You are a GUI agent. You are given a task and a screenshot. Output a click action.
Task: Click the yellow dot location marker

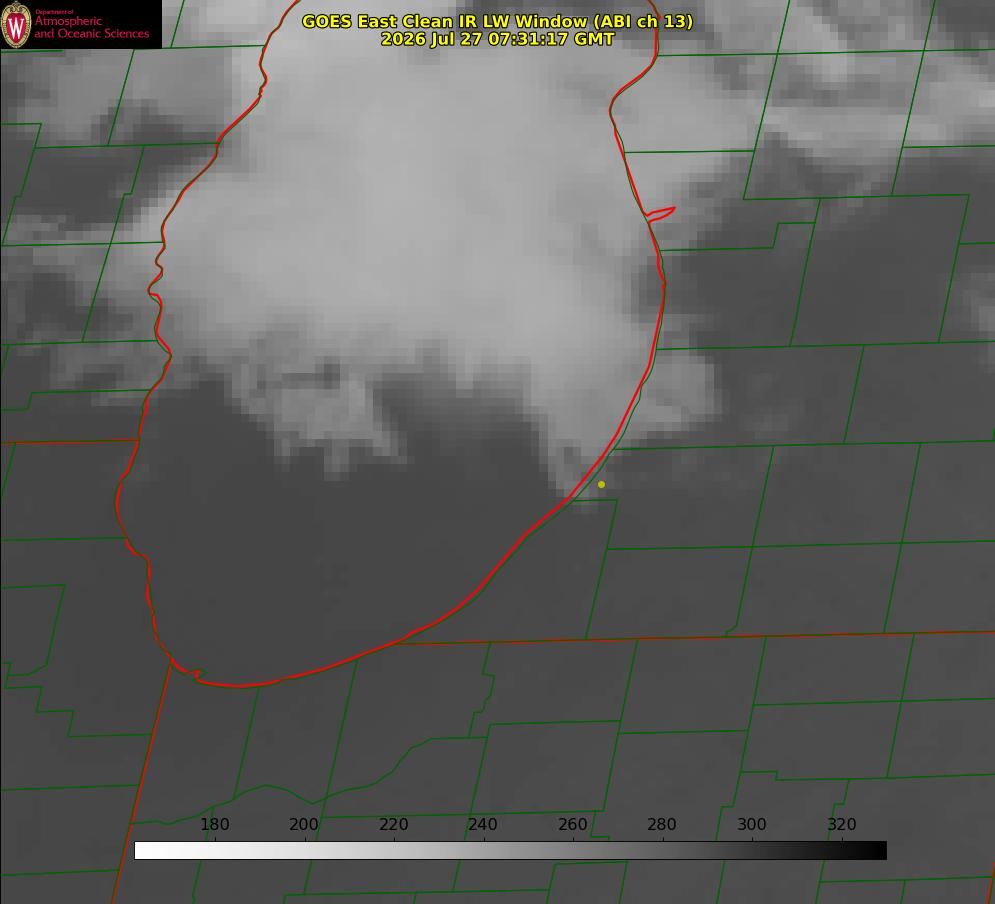point(601,485)
